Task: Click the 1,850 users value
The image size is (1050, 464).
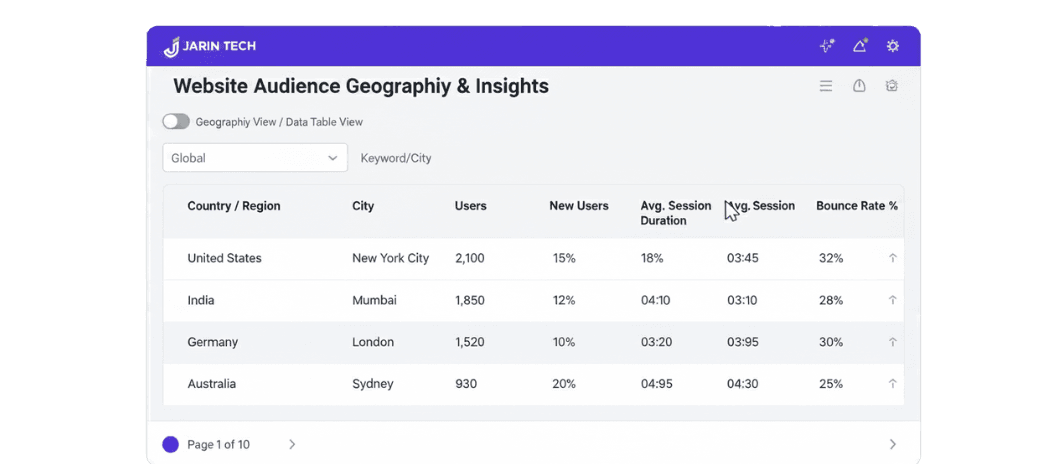Action: (469, 300)
